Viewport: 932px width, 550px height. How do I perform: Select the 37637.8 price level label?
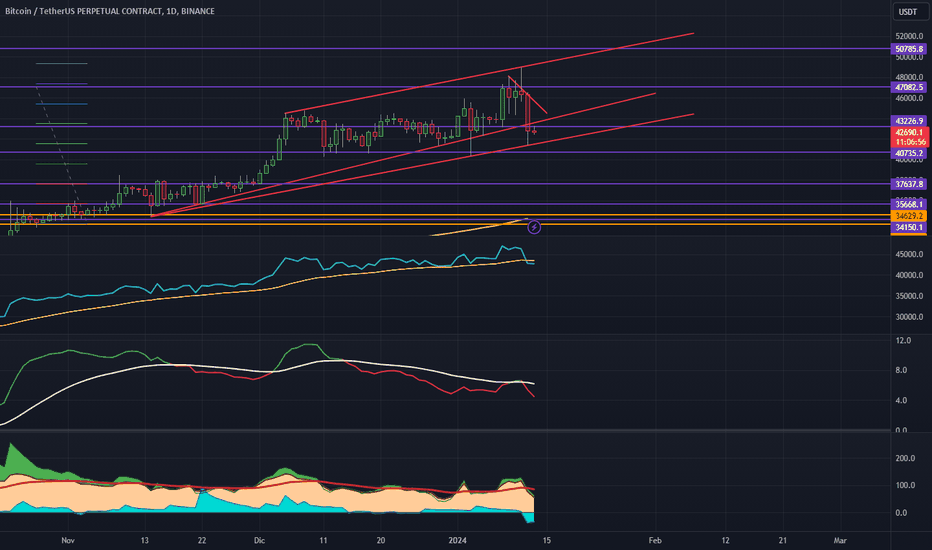(x=909, y=184)
